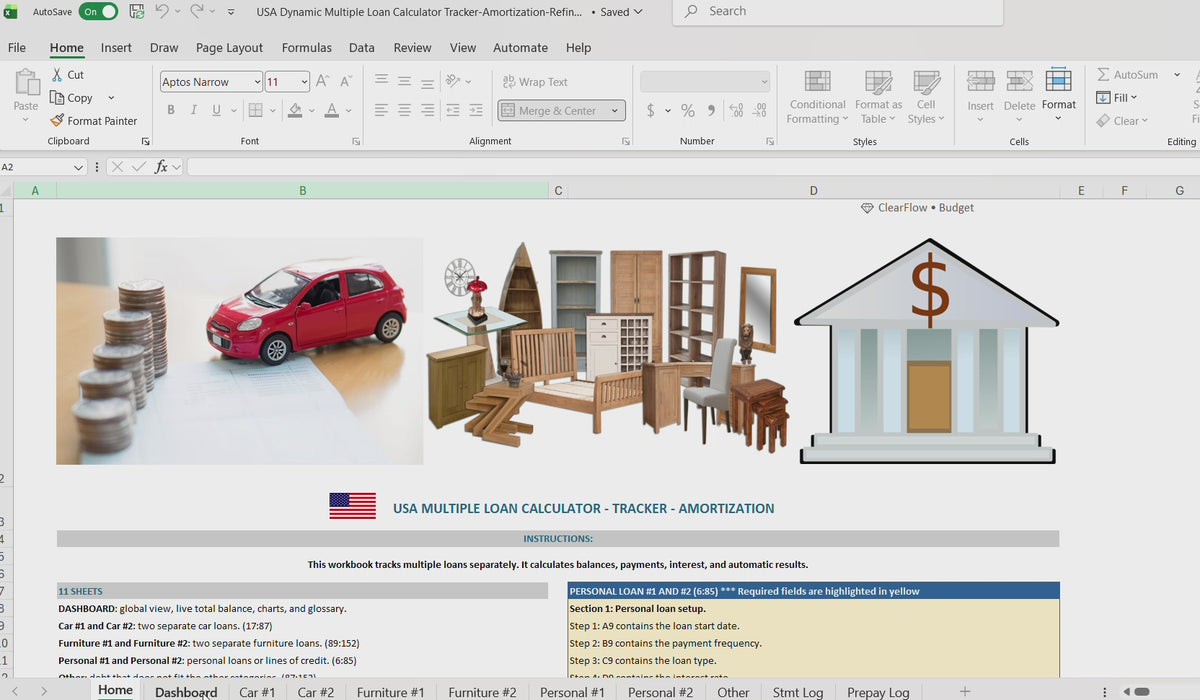Click the Insert Function fx icon

click(160, 167)
